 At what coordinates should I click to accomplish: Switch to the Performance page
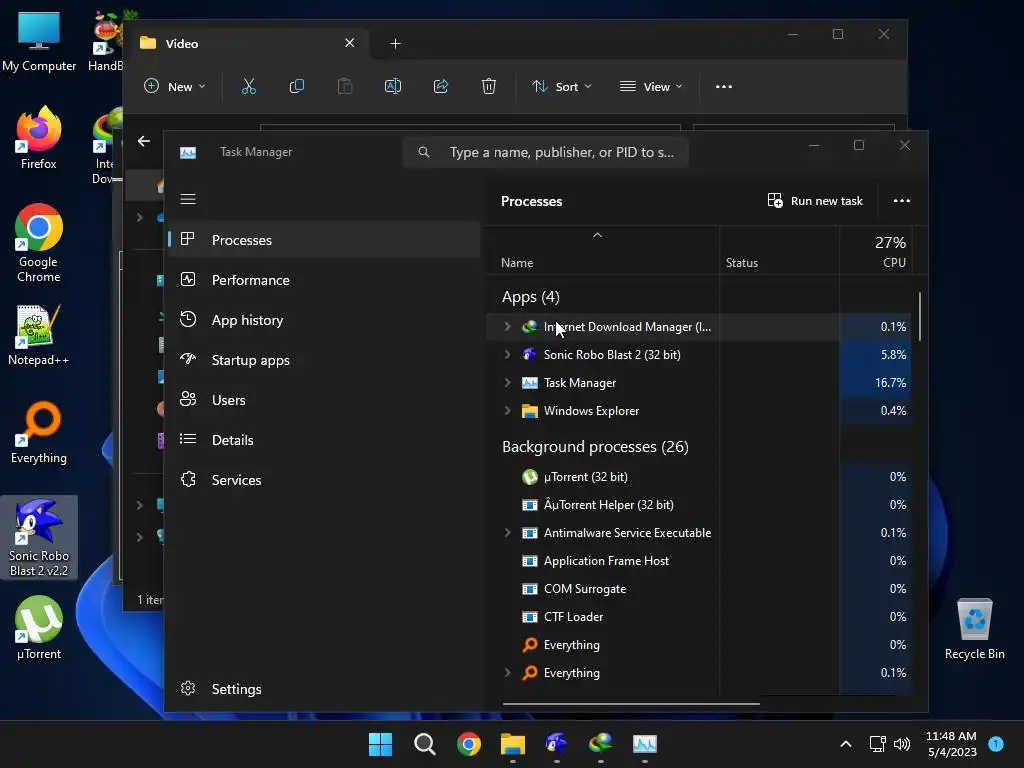tap(325, 280)
